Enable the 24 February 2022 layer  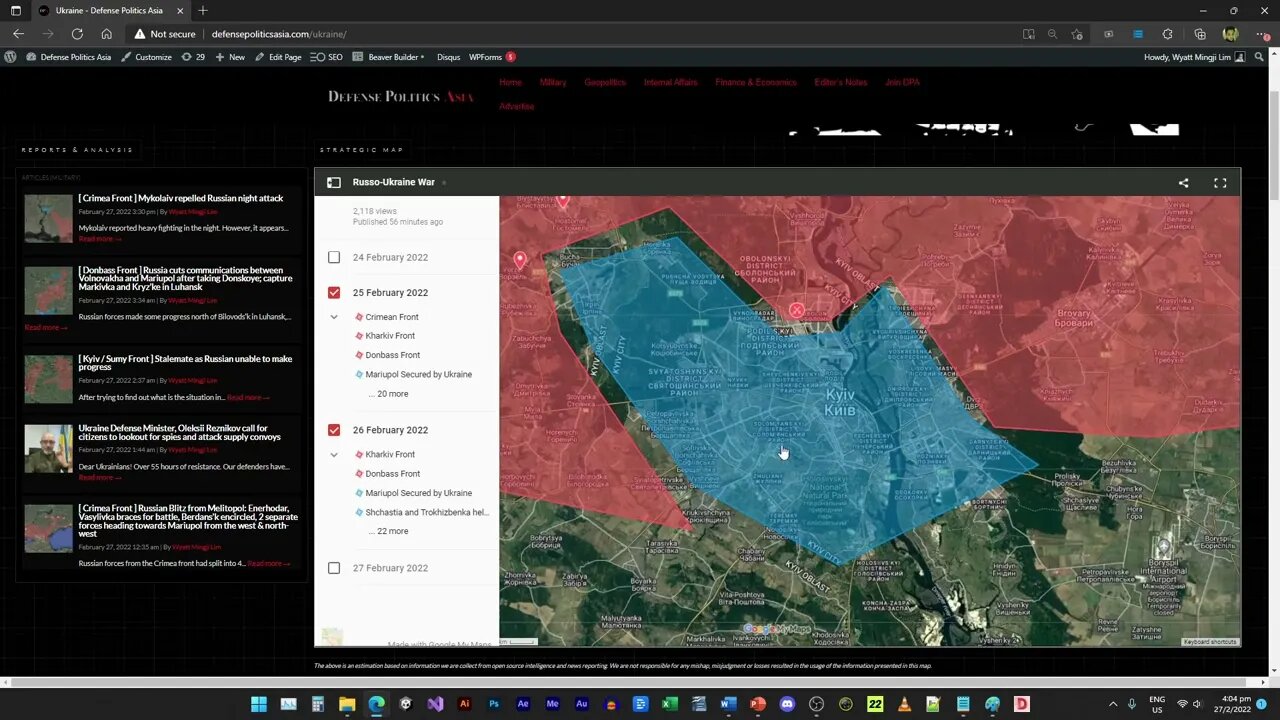click(x=334, y=257)
